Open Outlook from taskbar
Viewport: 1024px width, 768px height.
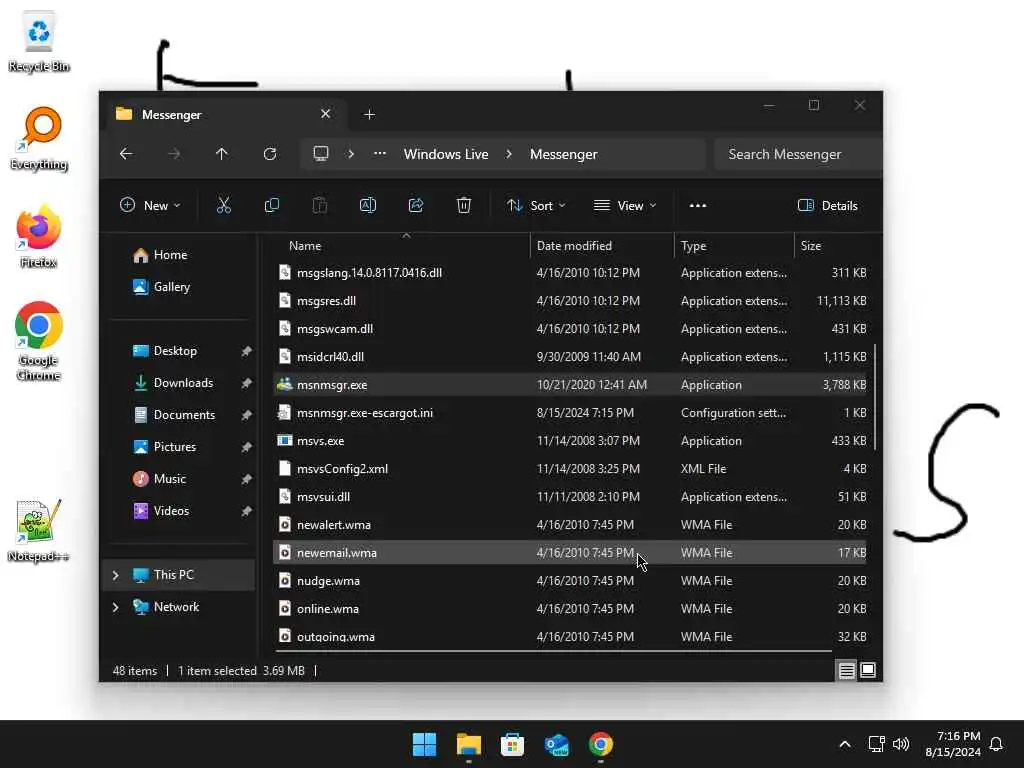pos(556,744)
